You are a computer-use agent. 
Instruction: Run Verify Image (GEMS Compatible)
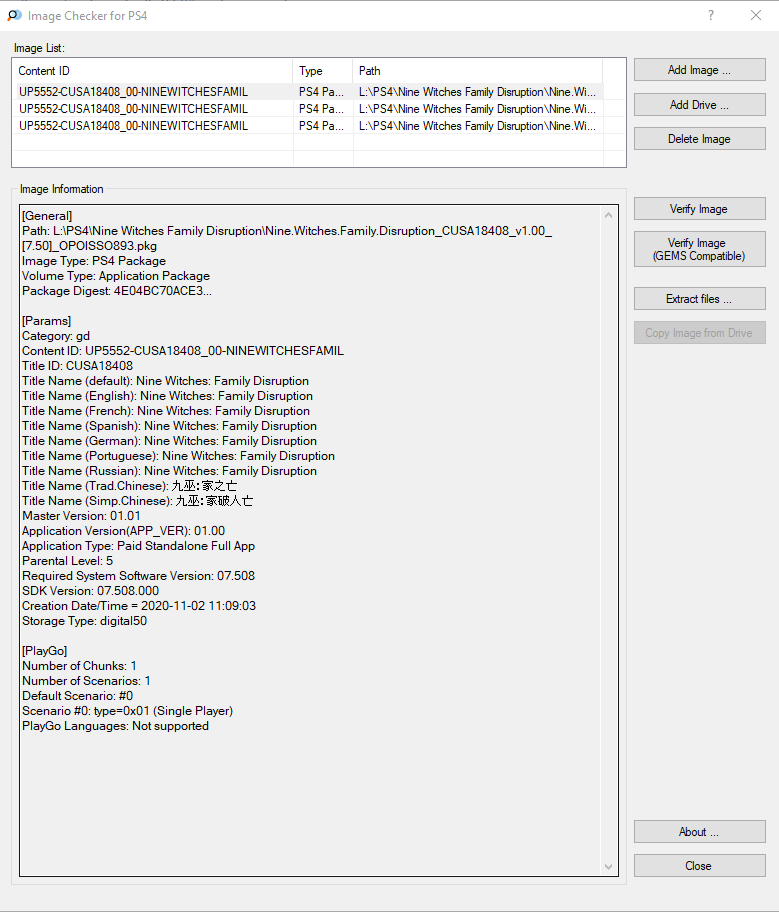pos(699,249)
